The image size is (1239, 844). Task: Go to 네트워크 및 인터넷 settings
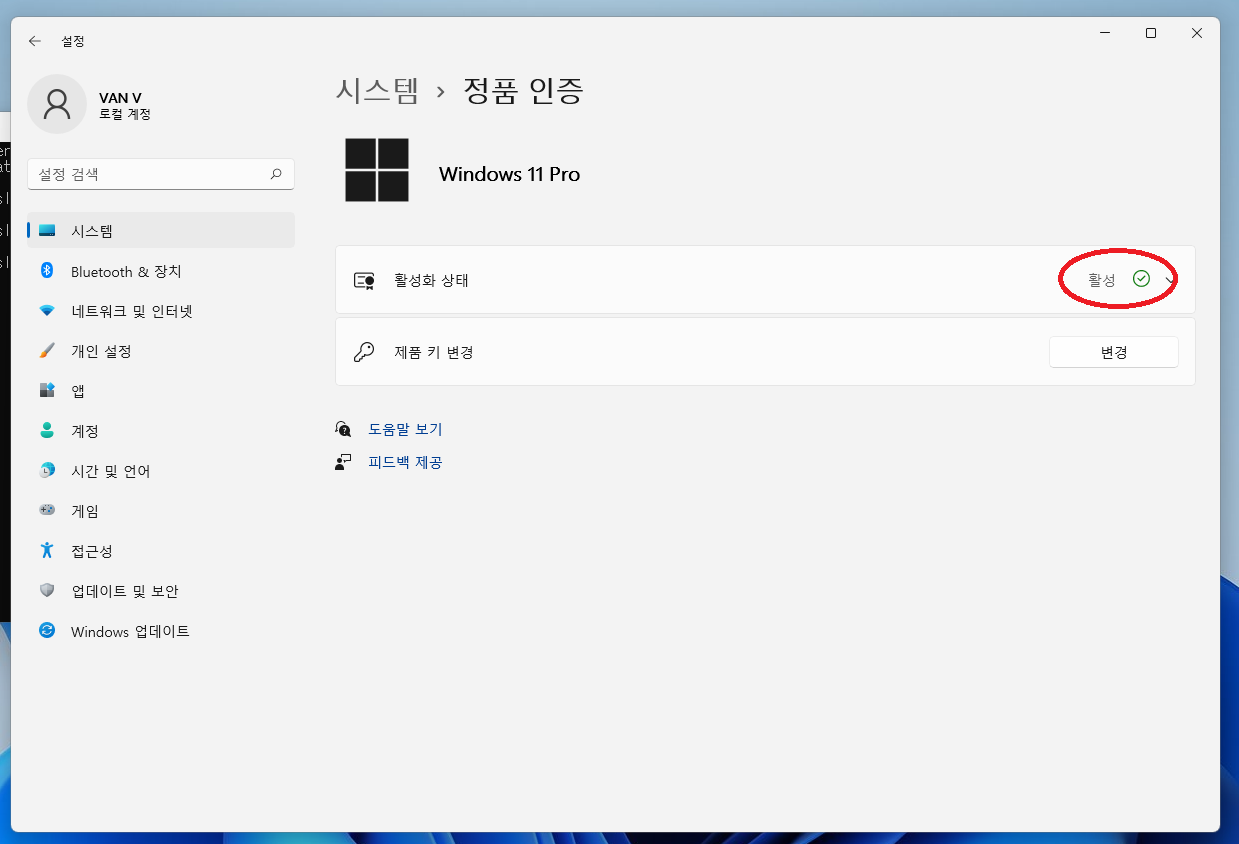pos(161,311)
